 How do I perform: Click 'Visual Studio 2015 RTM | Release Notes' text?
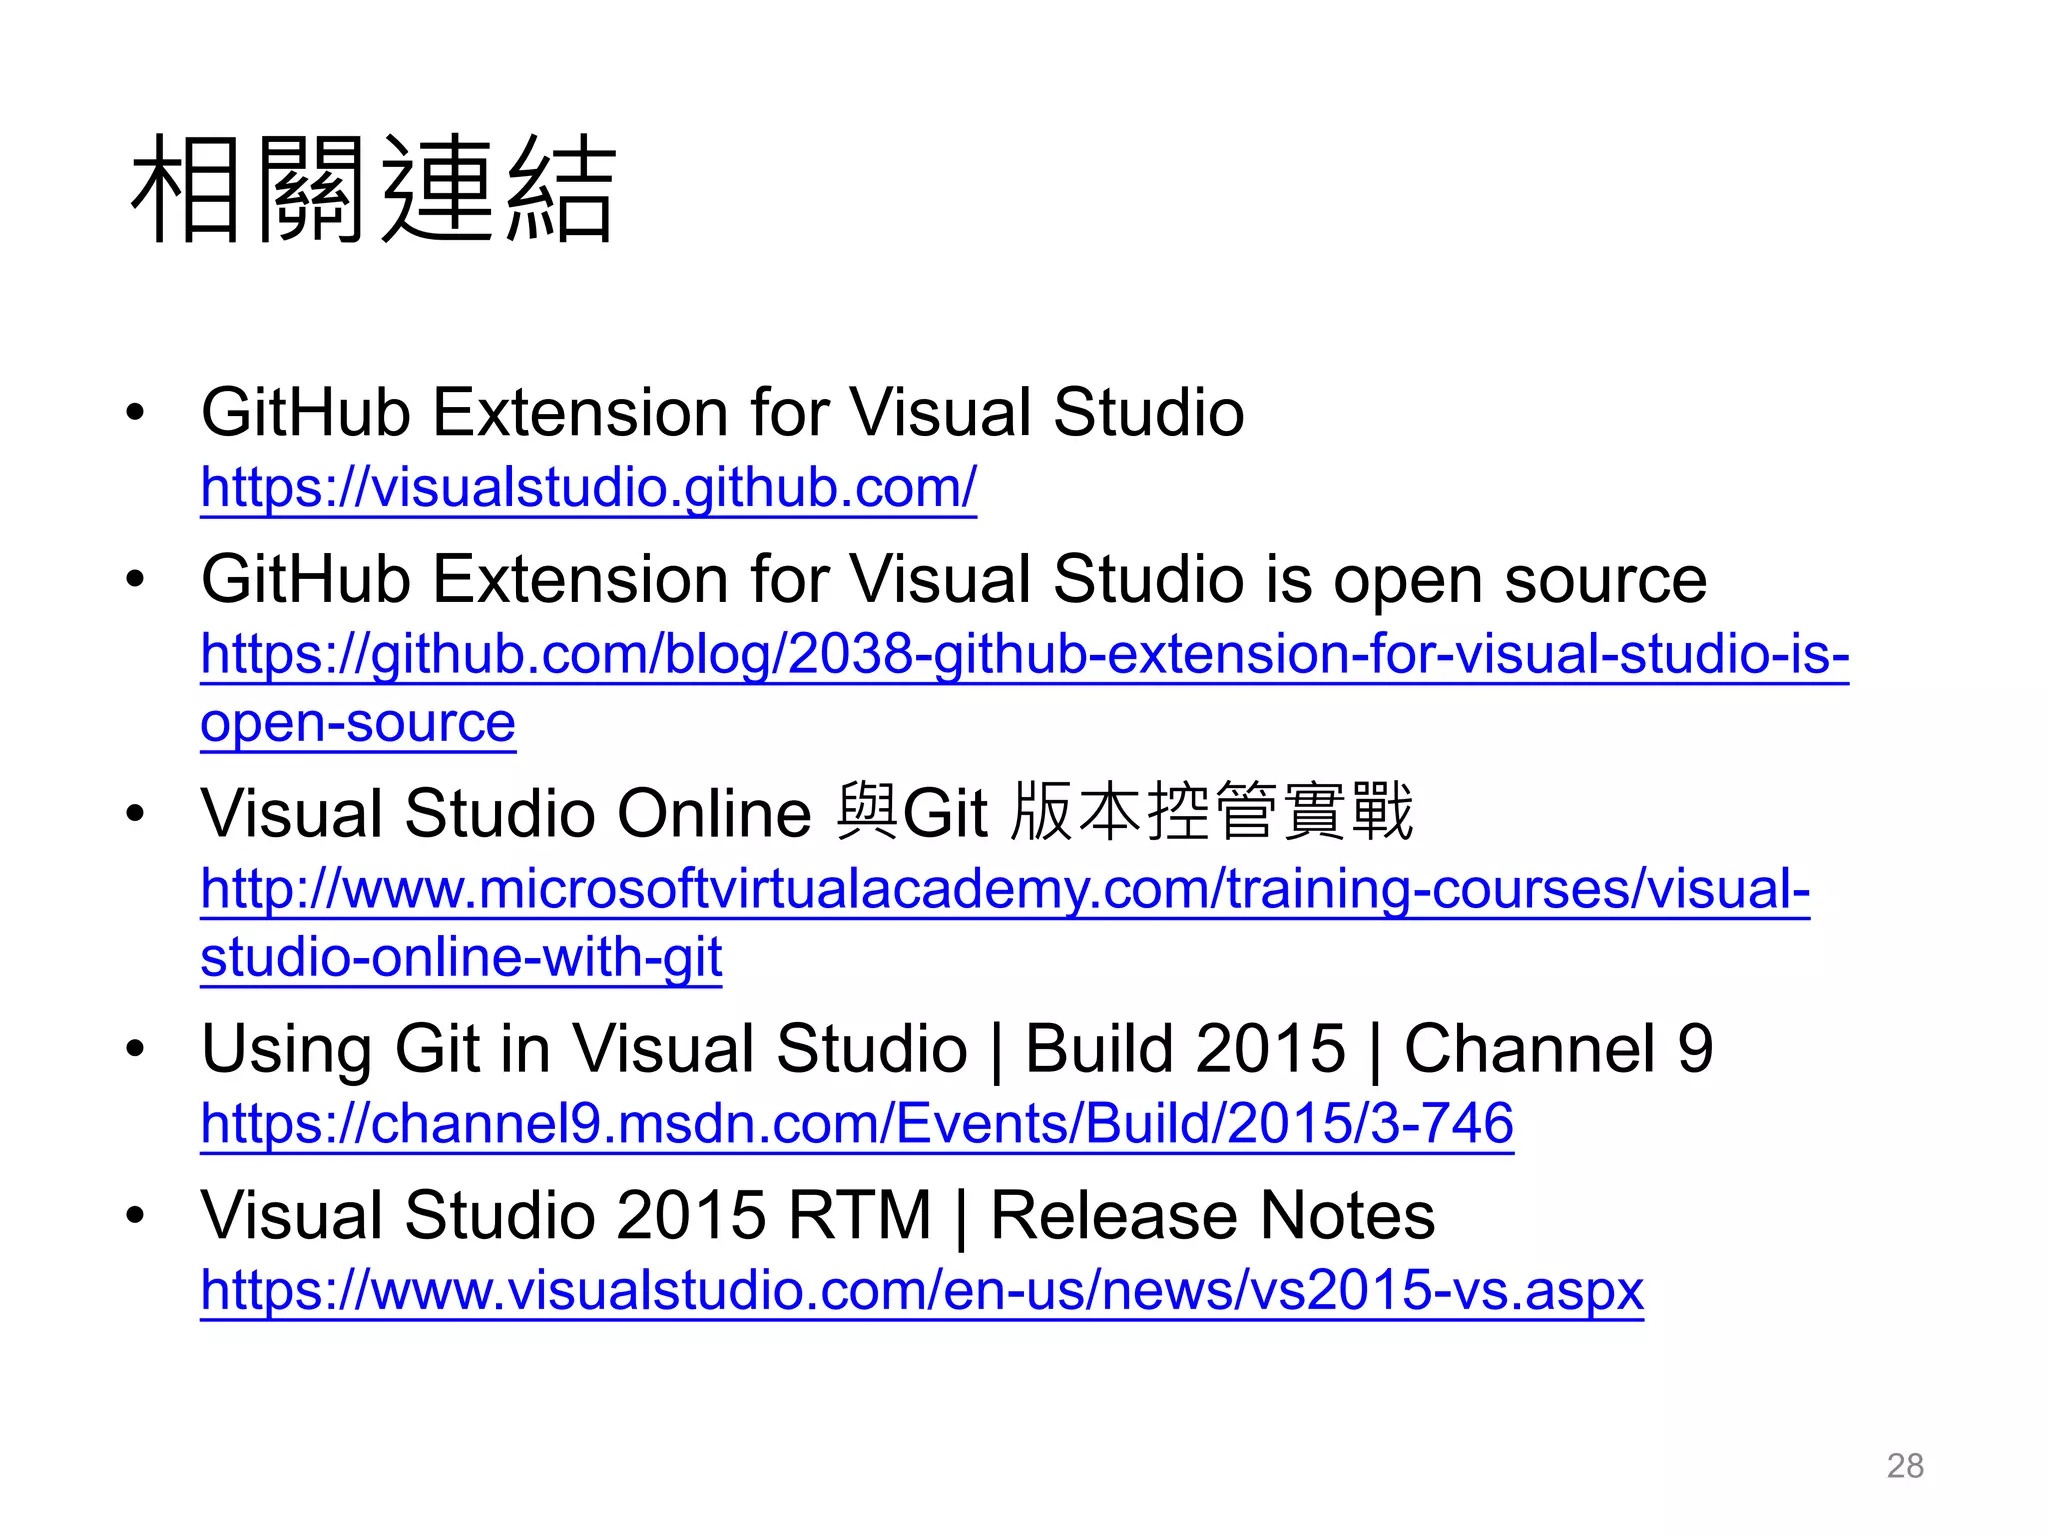[x=818, y=1216]
